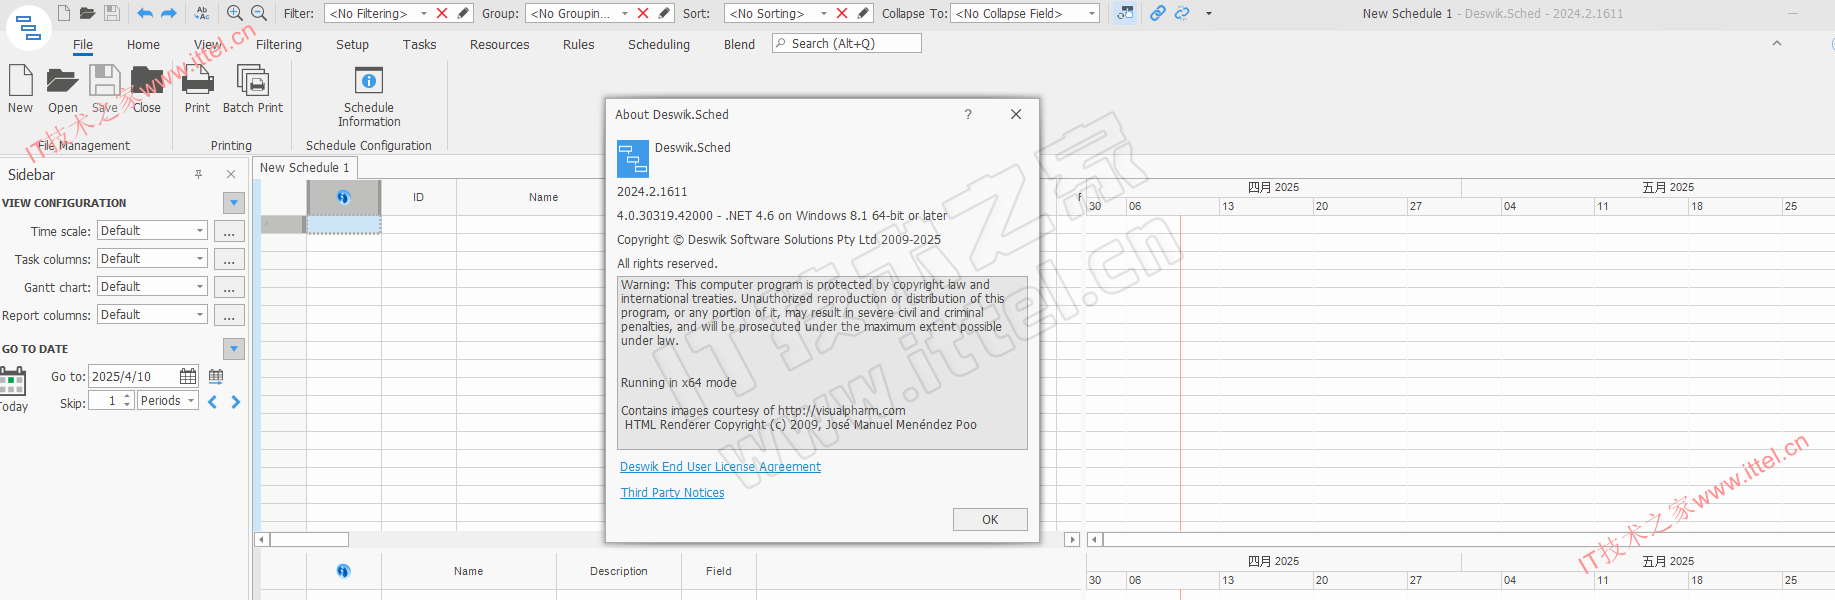Close the Sidebar panel
Screen dimensions: 1835x600
click(x=231, y=174)
